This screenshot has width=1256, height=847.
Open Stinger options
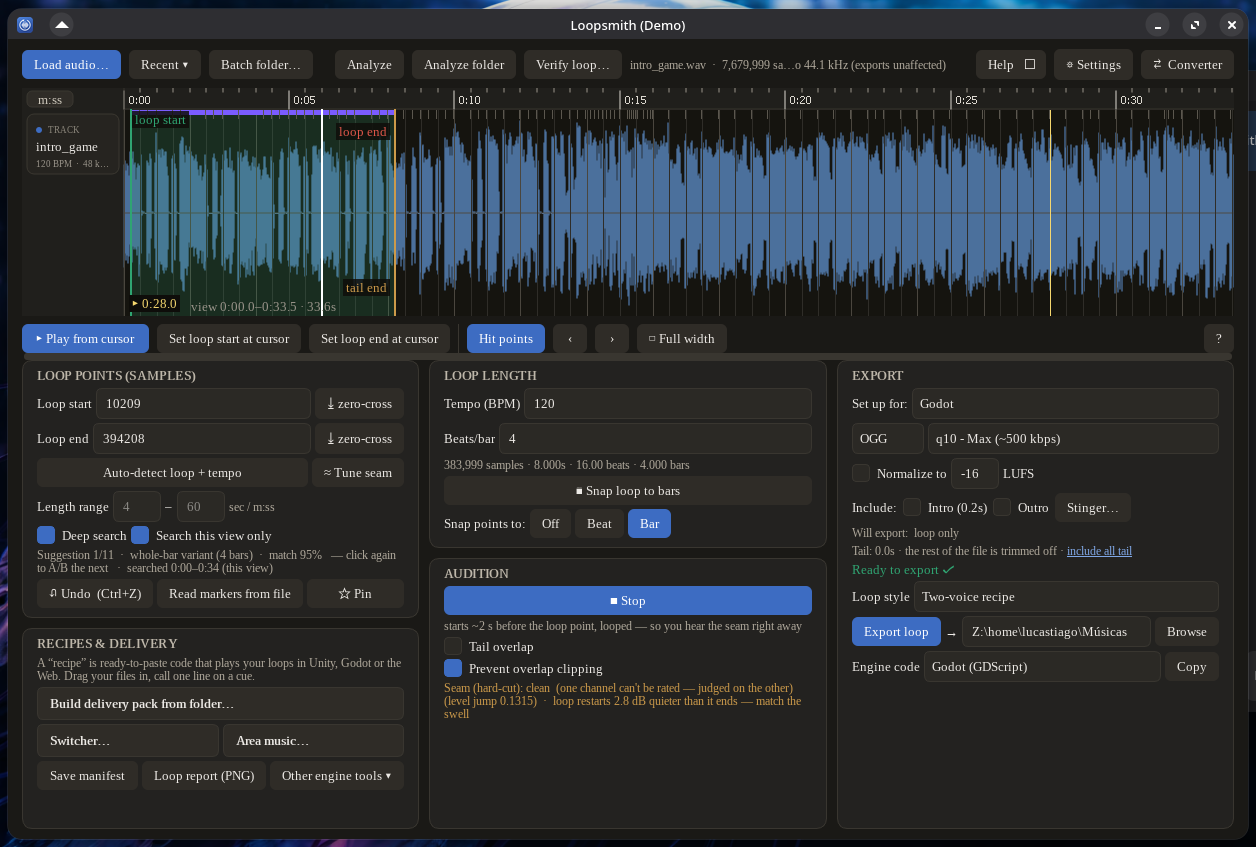[1093, 507]
